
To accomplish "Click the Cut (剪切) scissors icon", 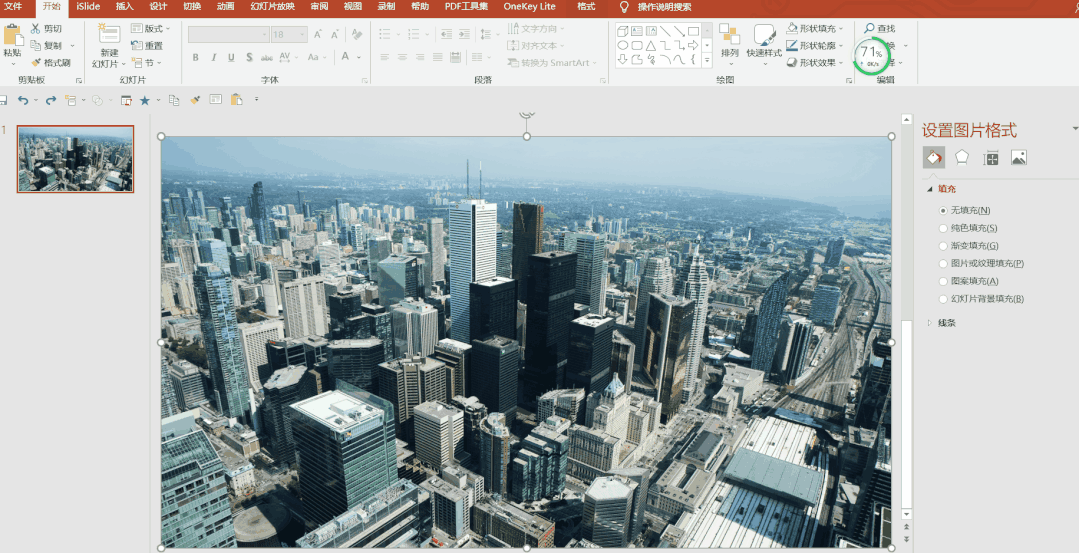I will coord(35,28).
